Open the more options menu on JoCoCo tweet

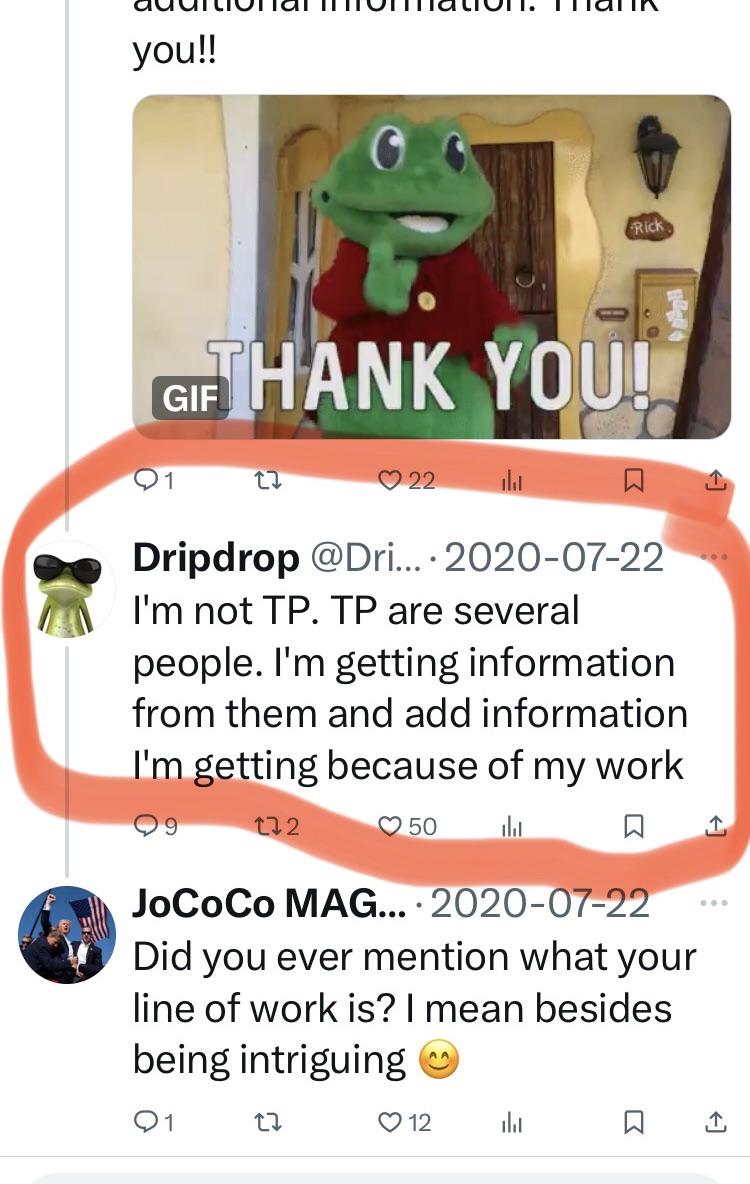coord(714,902)
